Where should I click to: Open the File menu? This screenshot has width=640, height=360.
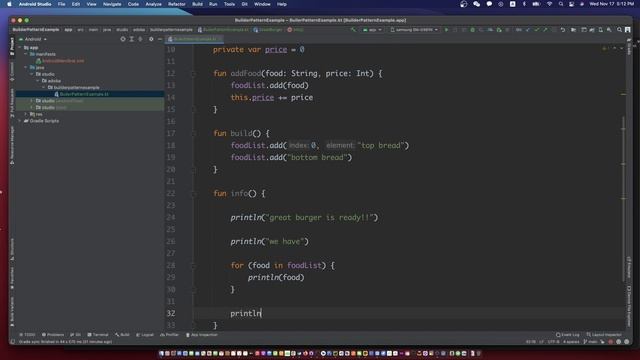[61, 4]
